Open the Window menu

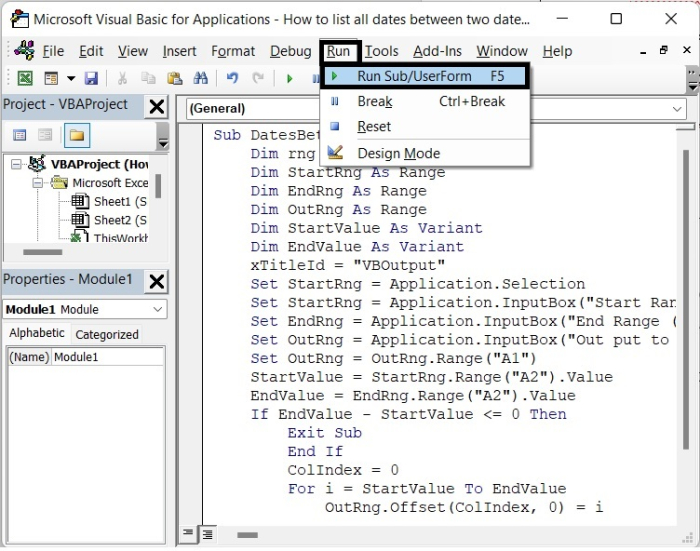[502, 51]
